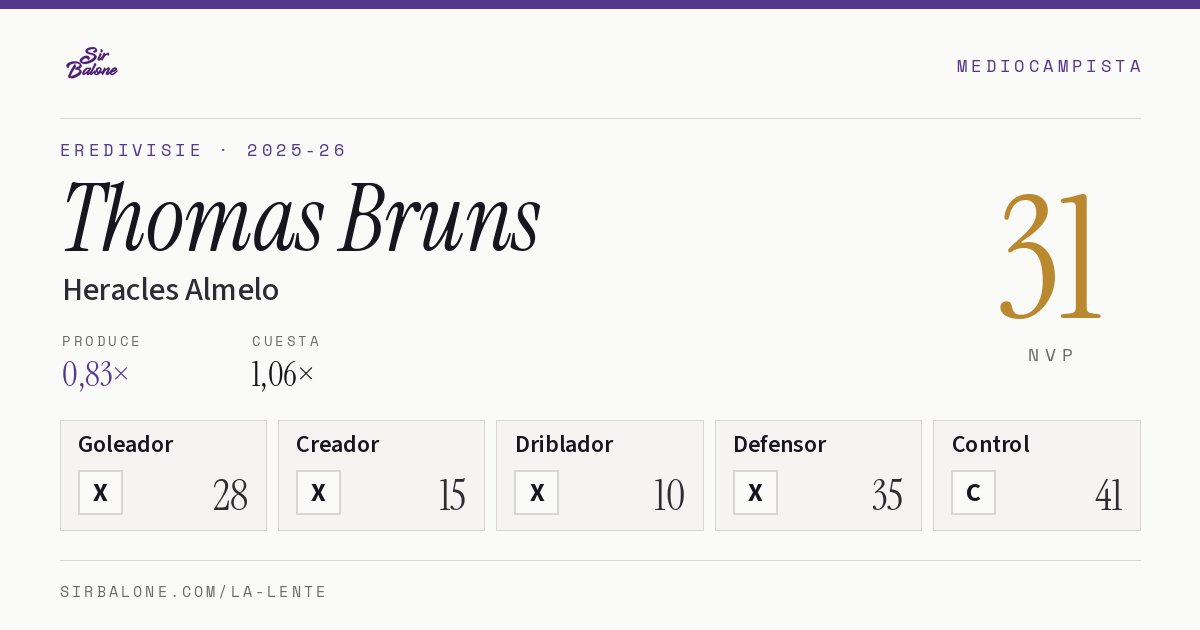The image size is (1200, 630).
Task: Click the NVP label under the score
Action: point(1051,355)
